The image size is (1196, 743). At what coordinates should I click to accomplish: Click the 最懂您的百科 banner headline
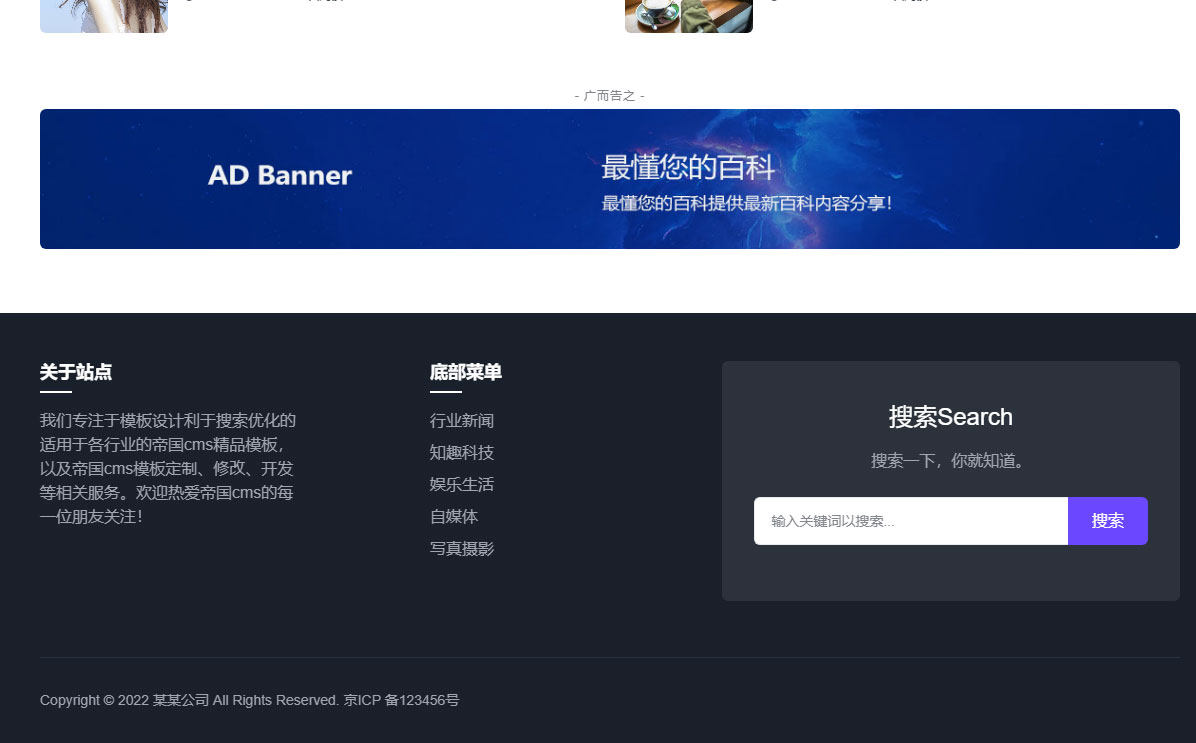(688, 167)
